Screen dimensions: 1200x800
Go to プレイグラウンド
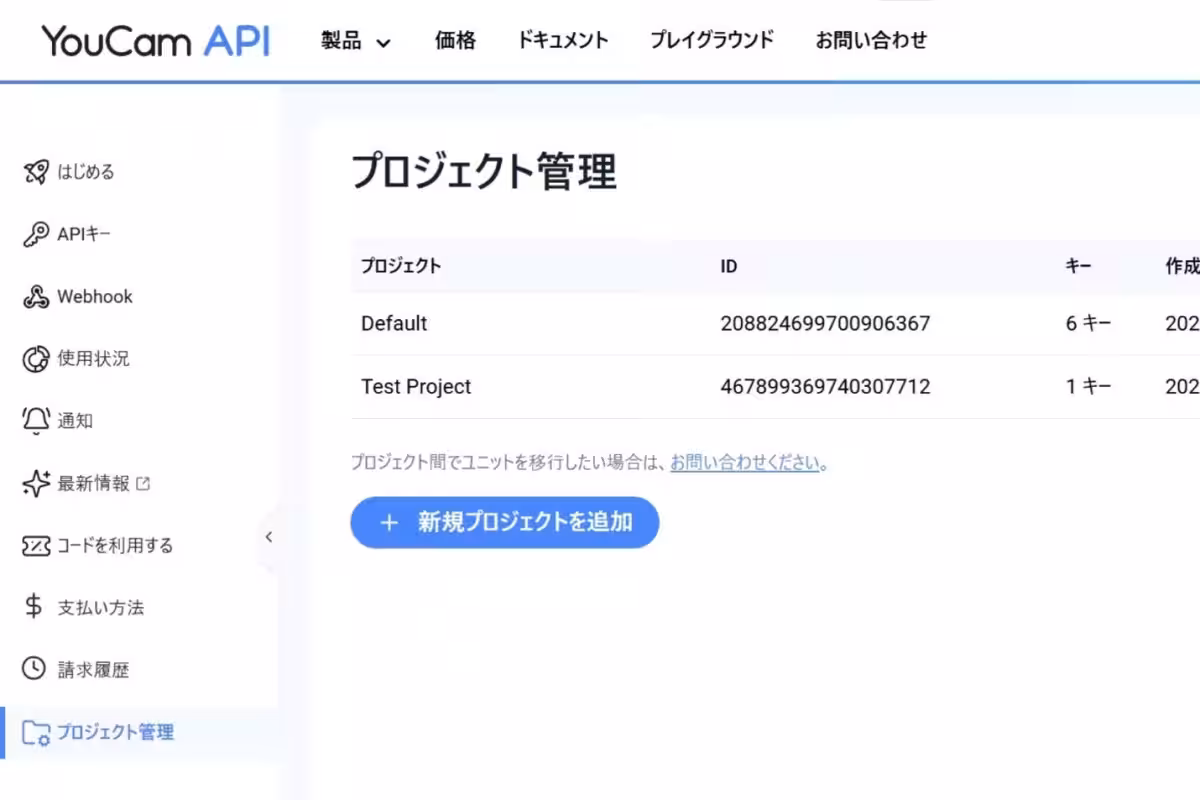712,41
